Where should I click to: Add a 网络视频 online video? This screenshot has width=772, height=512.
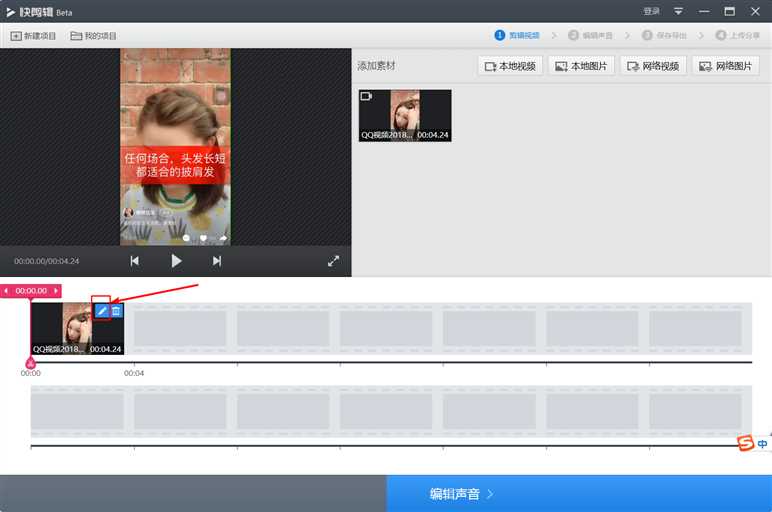pos(653,66)
